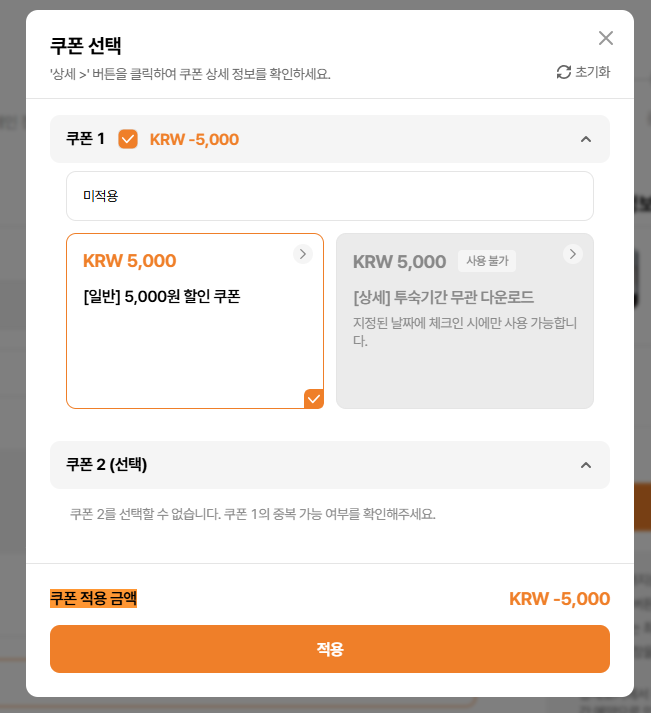Screen dimensions: 651x713
Task: Click the corner checkmark on selected coupon
Action: click(313, 399)
